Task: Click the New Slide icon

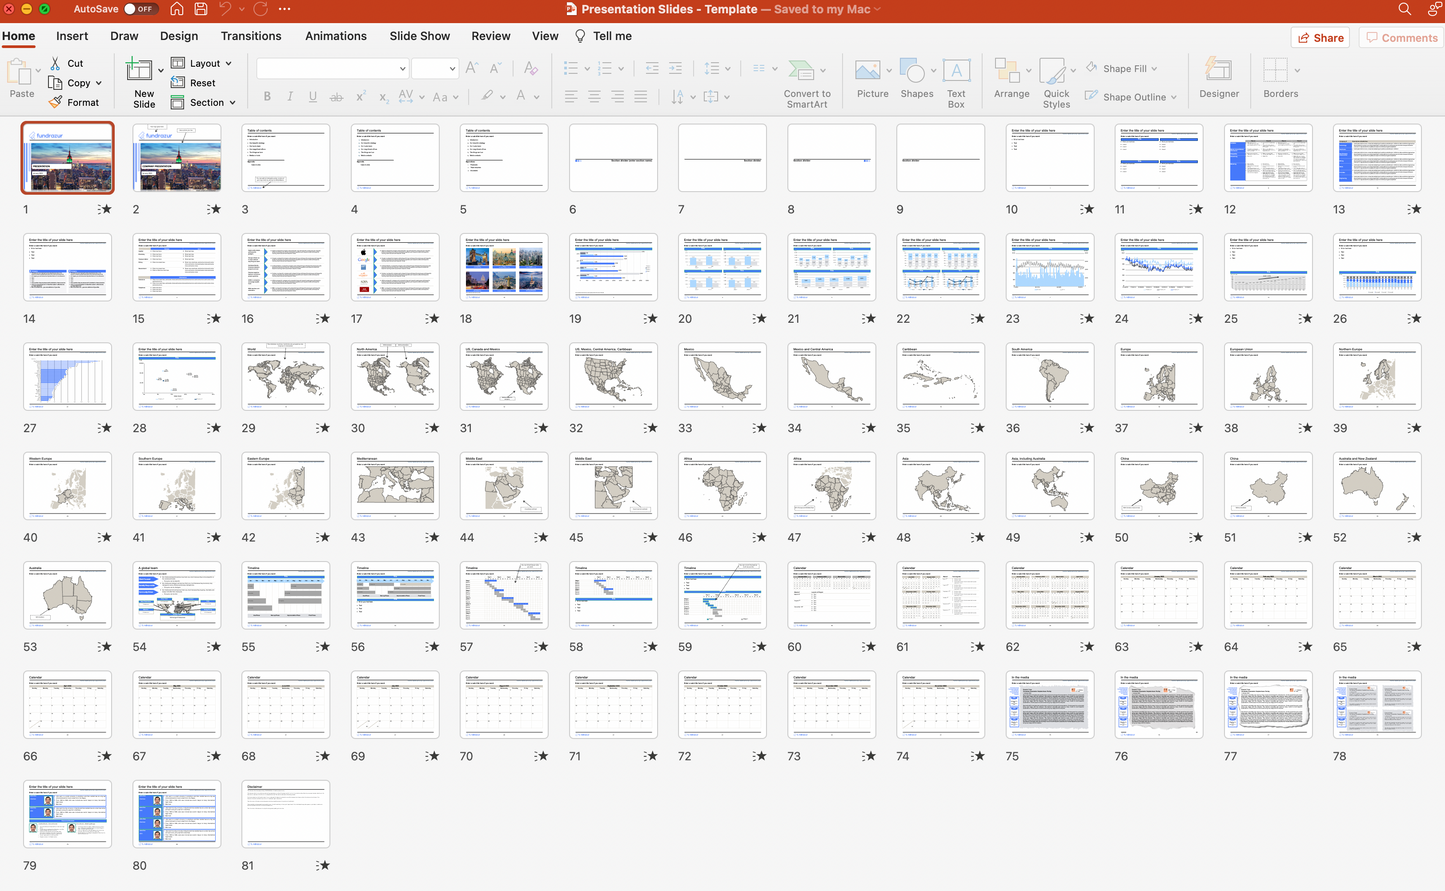Action: [139, 71]
